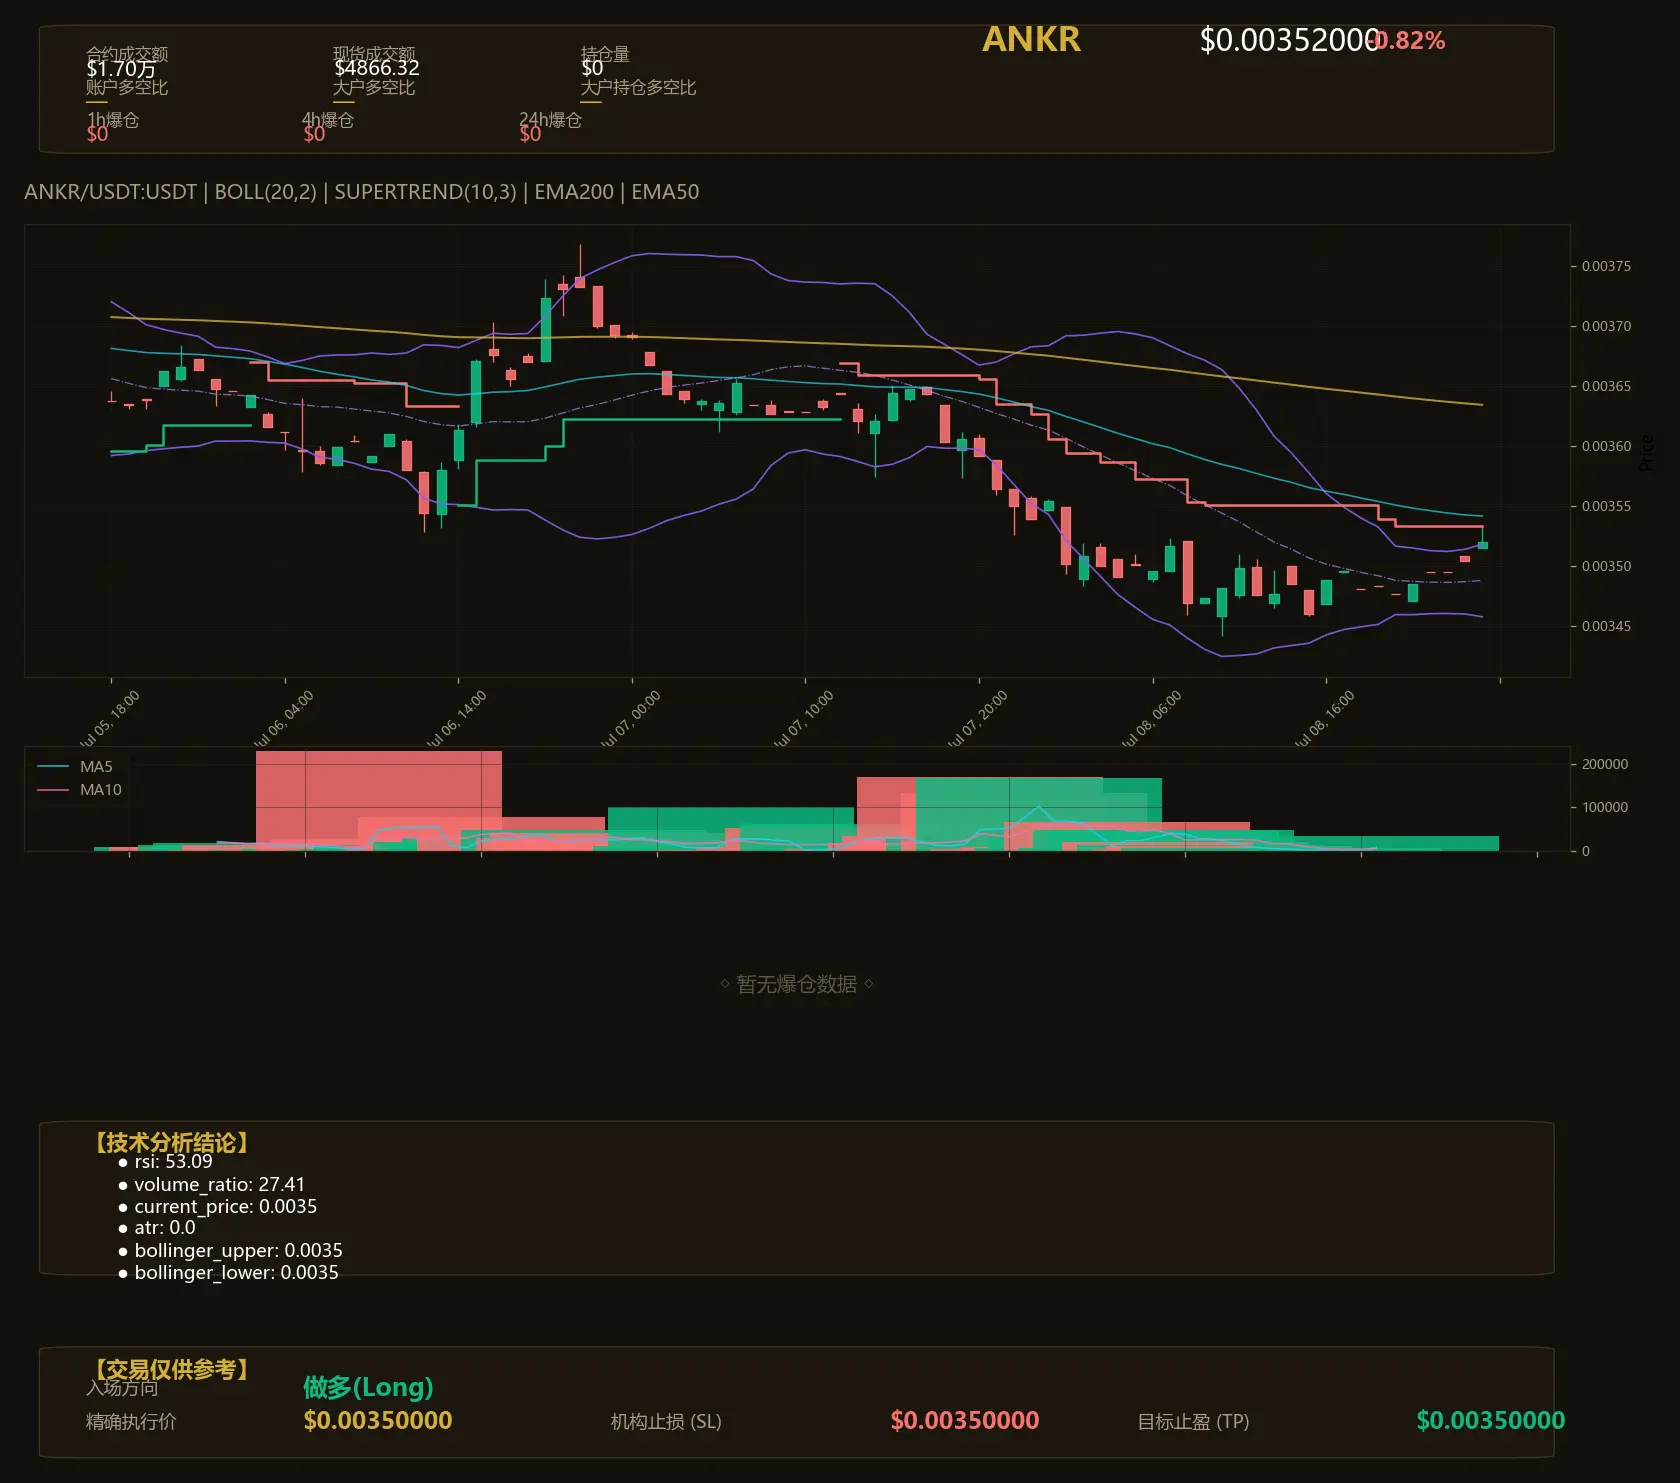
Task: Click the 4h爆仓 label
Action: click(329, 120)
